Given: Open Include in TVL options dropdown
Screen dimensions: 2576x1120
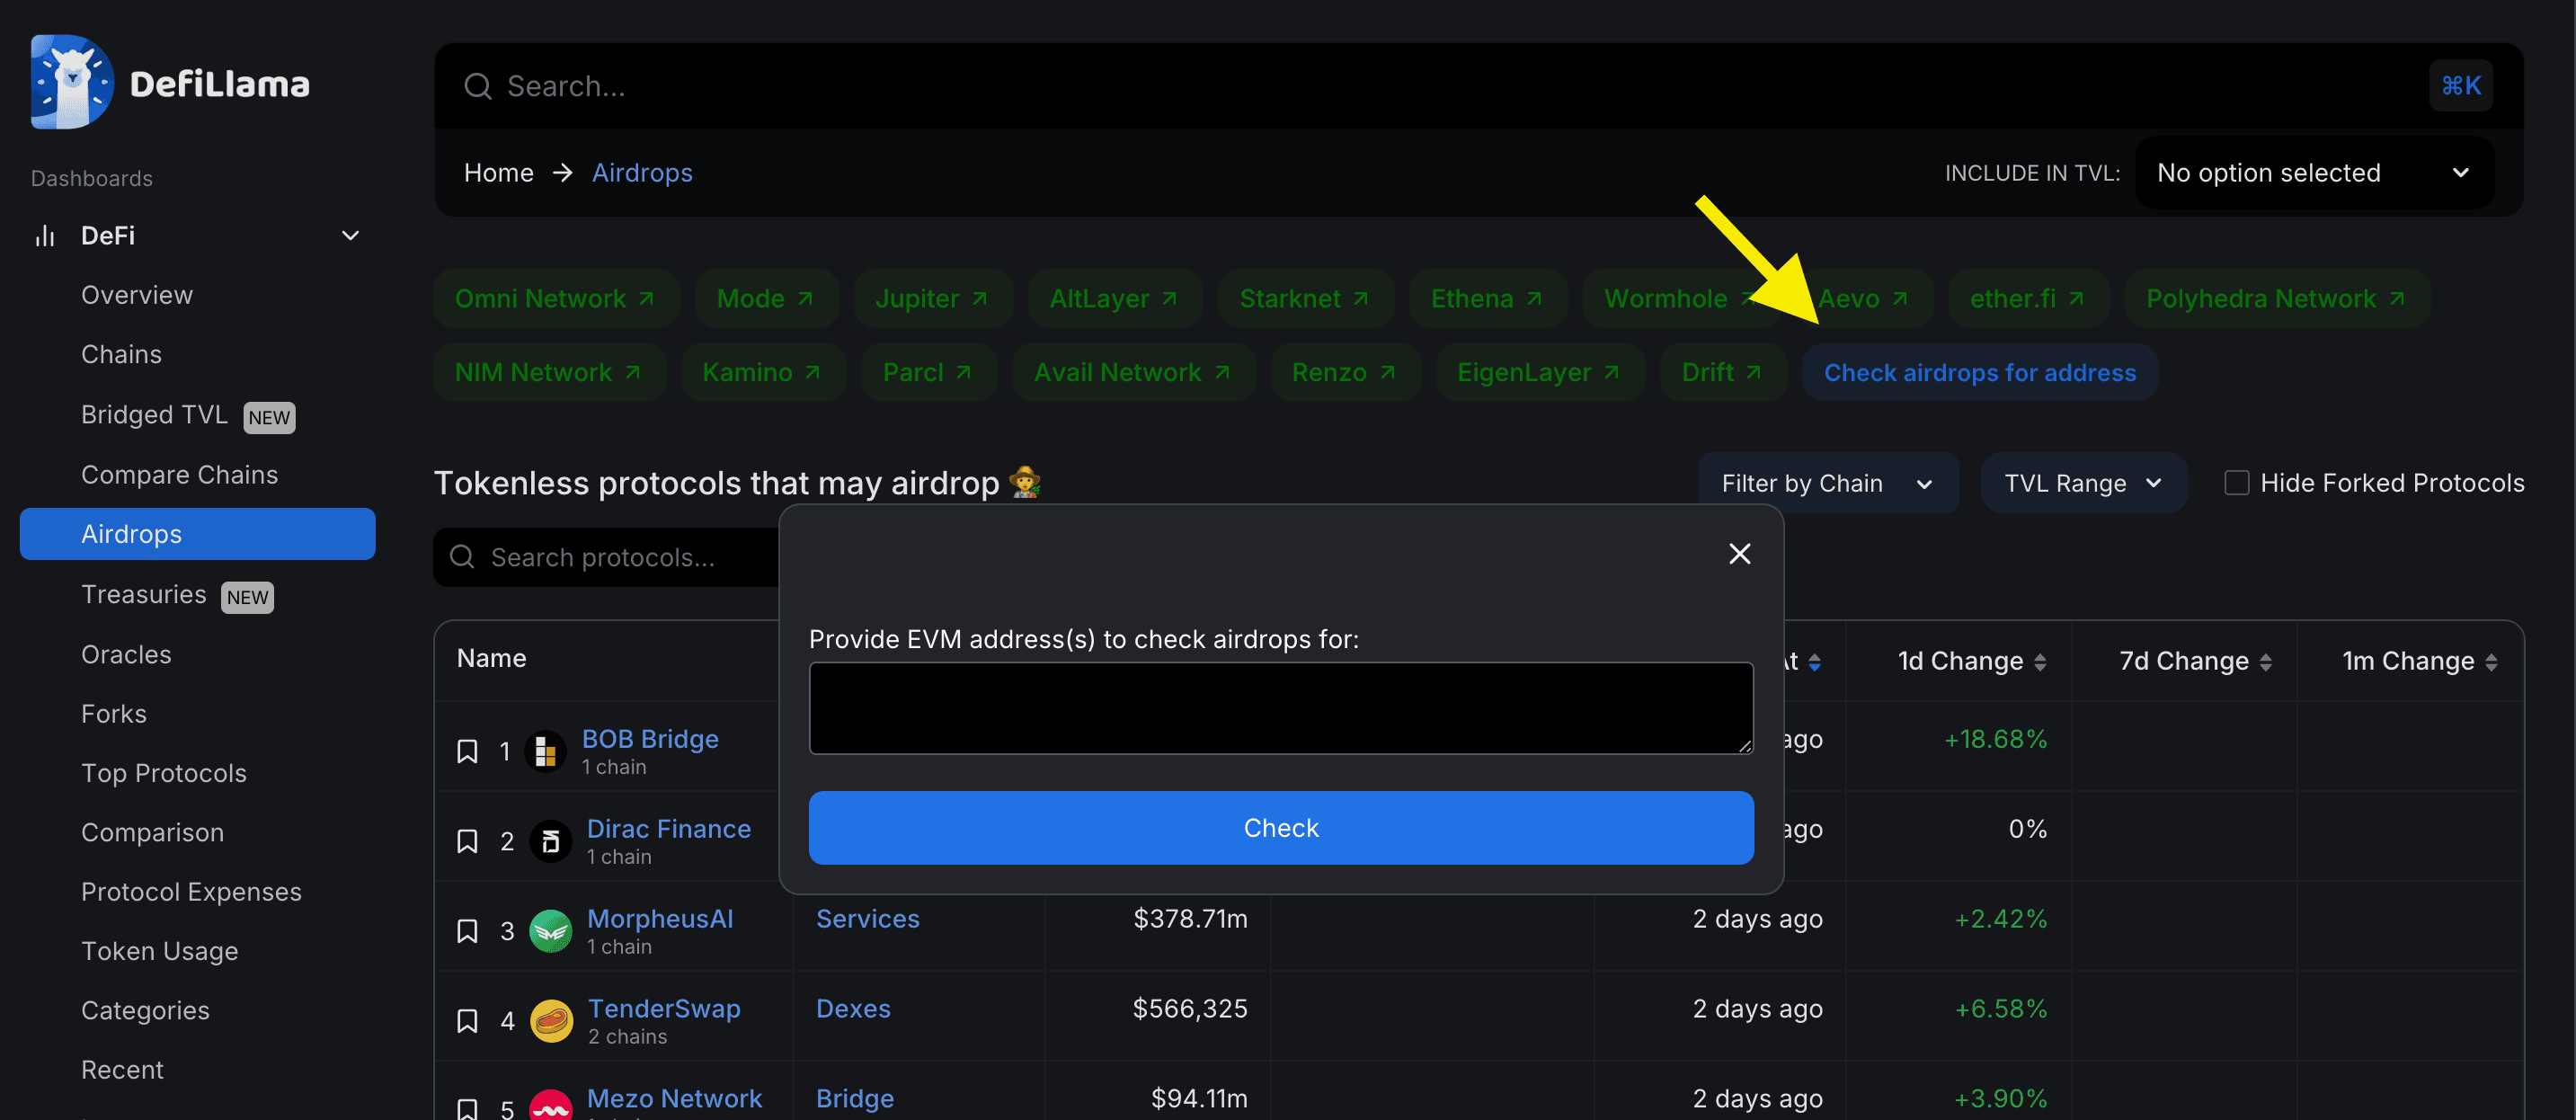Looking at the screenshot, I should (x=2313, y=173).
